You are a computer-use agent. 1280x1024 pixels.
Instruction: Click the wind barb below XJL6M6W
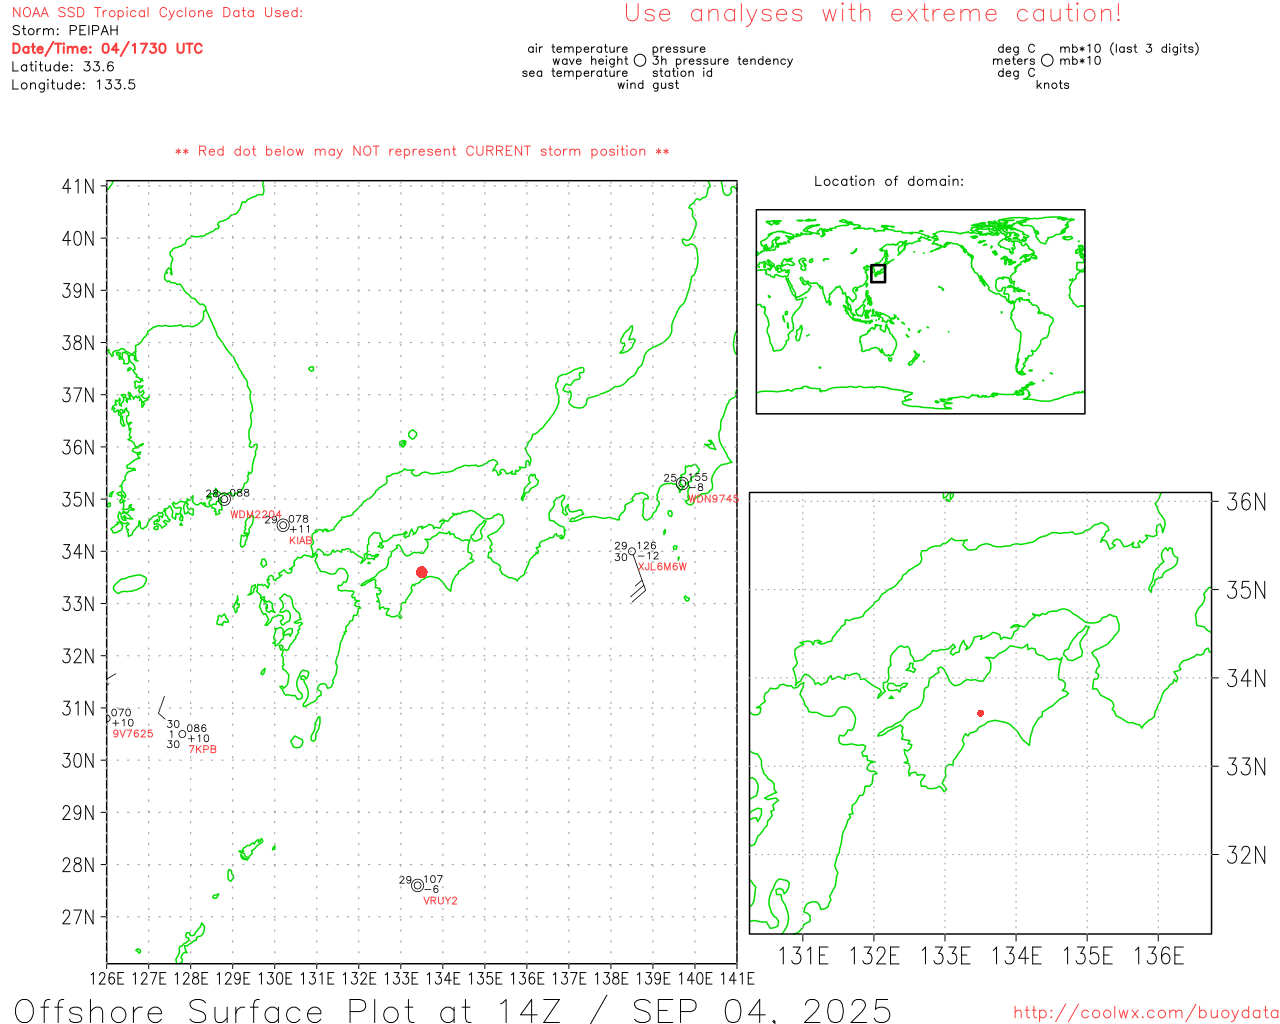tap(638, 580)
